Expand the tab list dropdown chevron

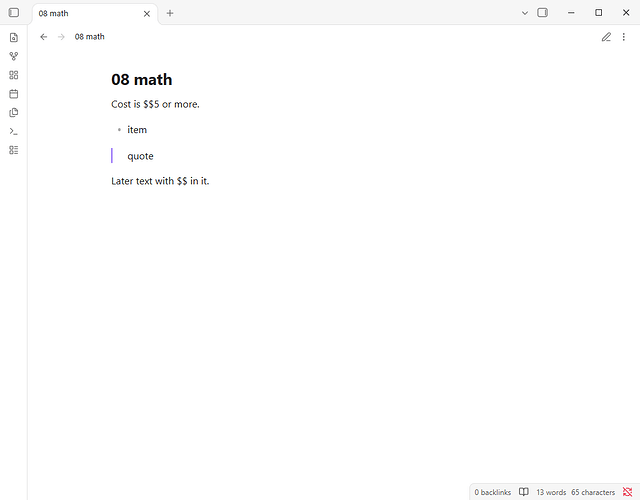pos(525,13)
